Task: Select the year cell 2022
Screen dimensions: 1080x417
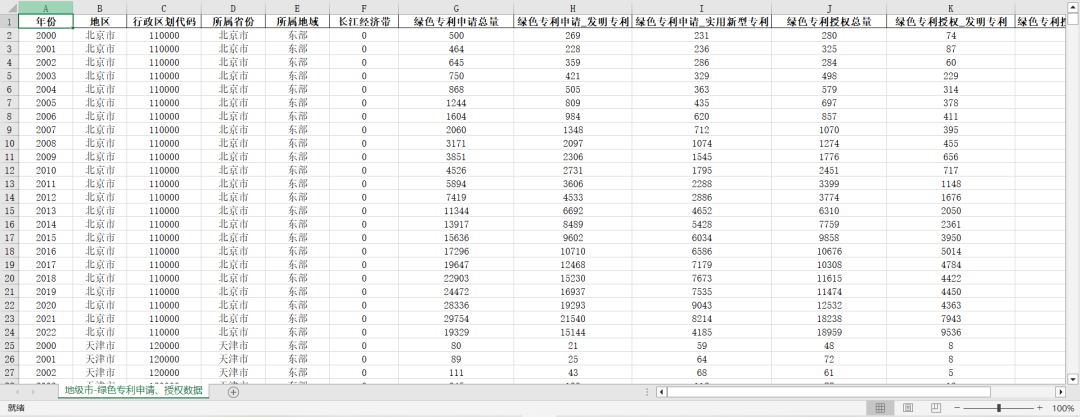Action: 45,332
